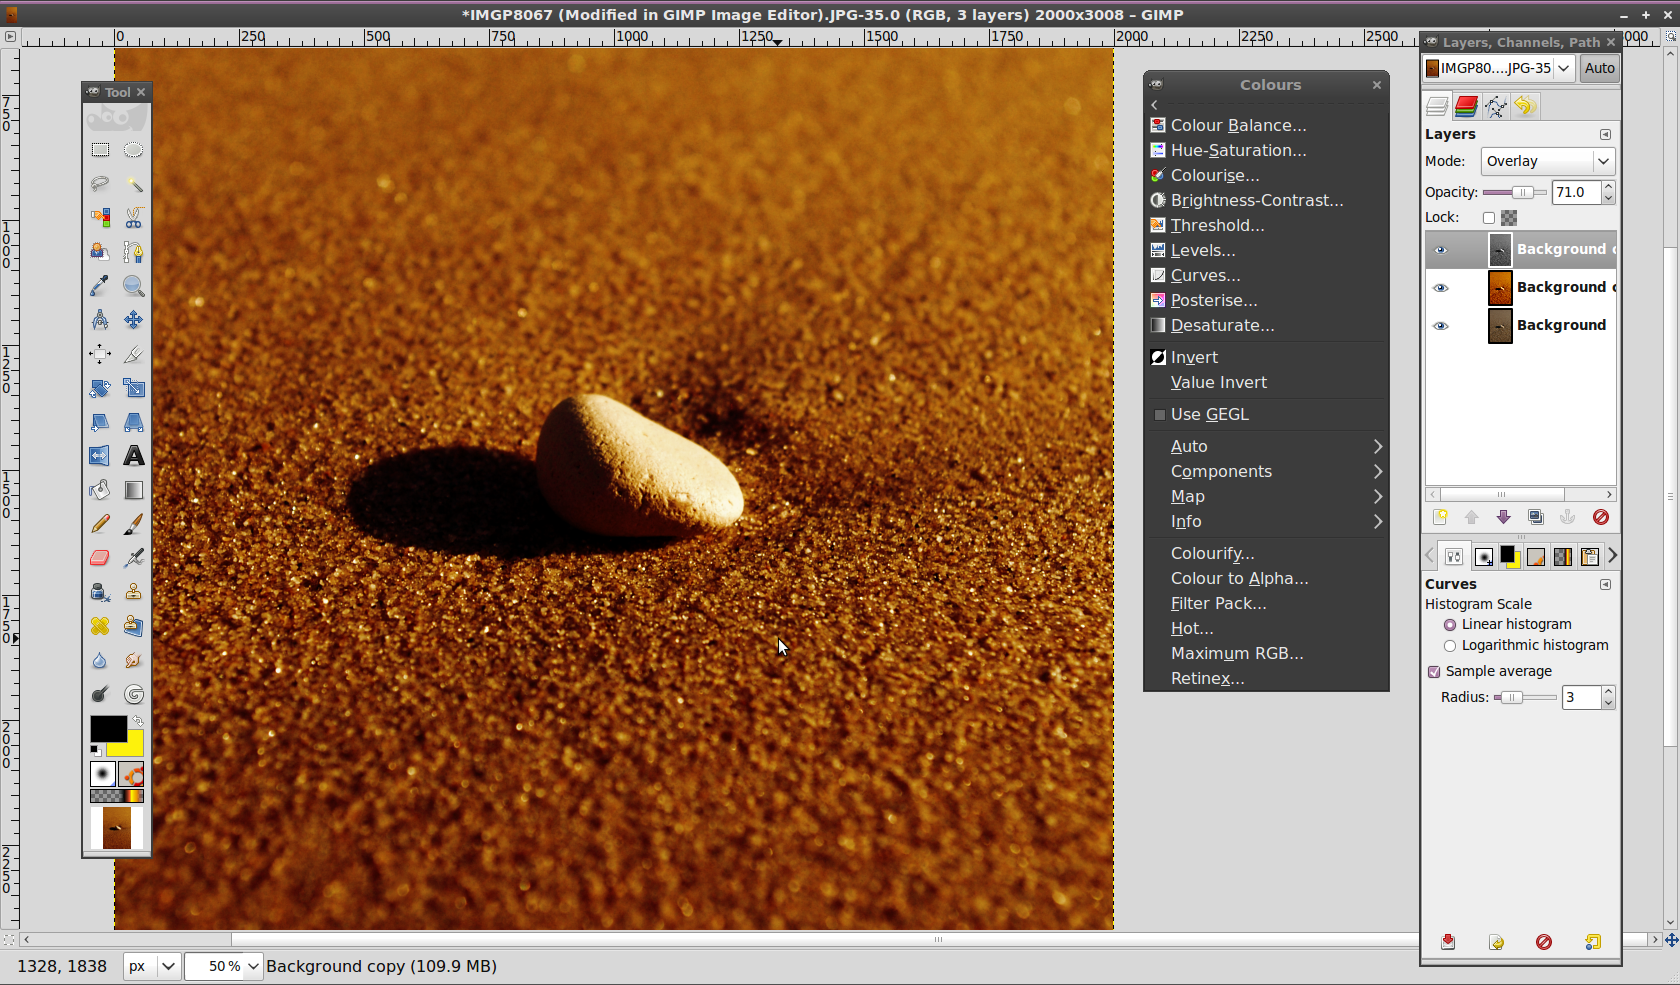Click the layer Opacity slider
Screen dimensions: 1680x985
point(1514,192)
